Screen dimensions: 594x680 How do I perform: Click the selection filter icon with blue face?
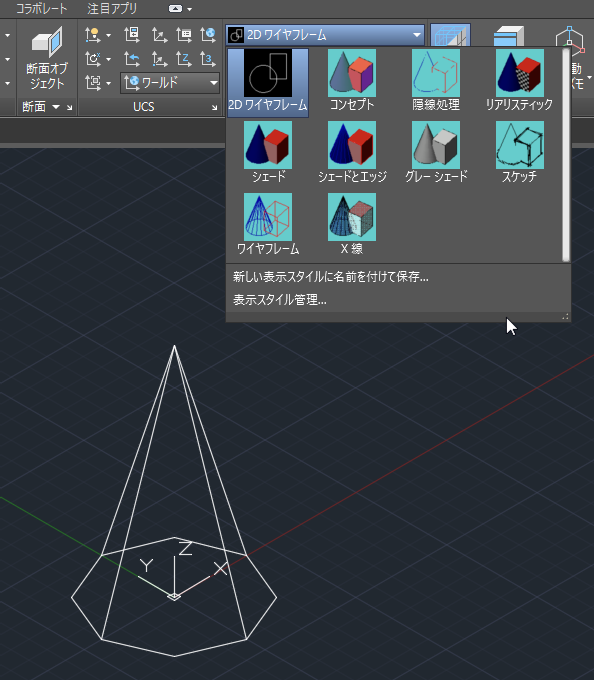coord(509,36)
